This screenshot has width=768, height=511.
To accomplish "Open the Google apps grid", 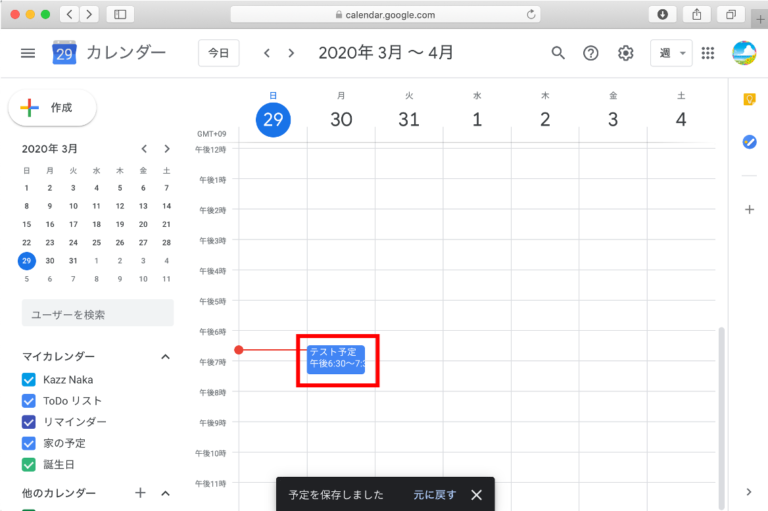I will [708, 53].
